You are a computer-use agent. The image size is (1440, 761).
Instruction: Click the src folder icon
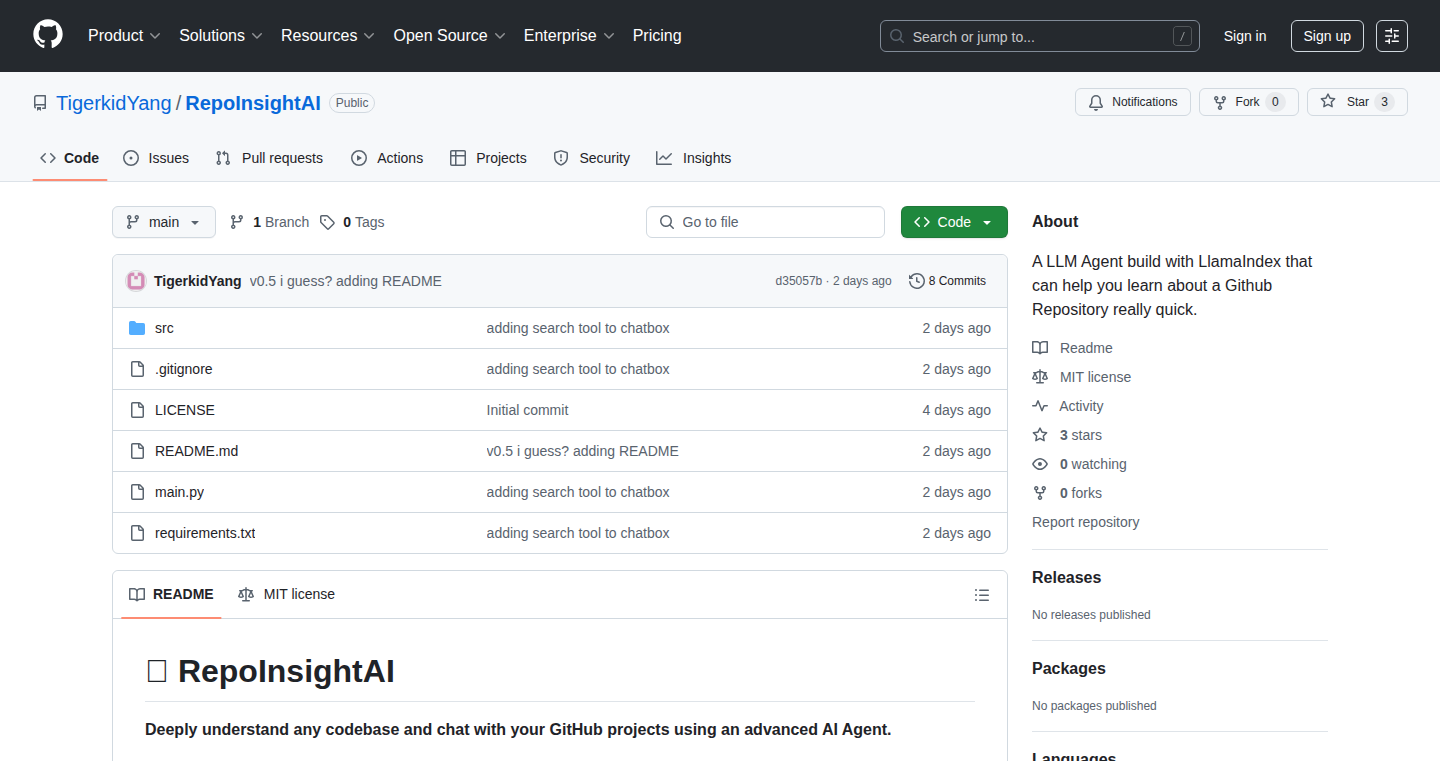point(137,328)
